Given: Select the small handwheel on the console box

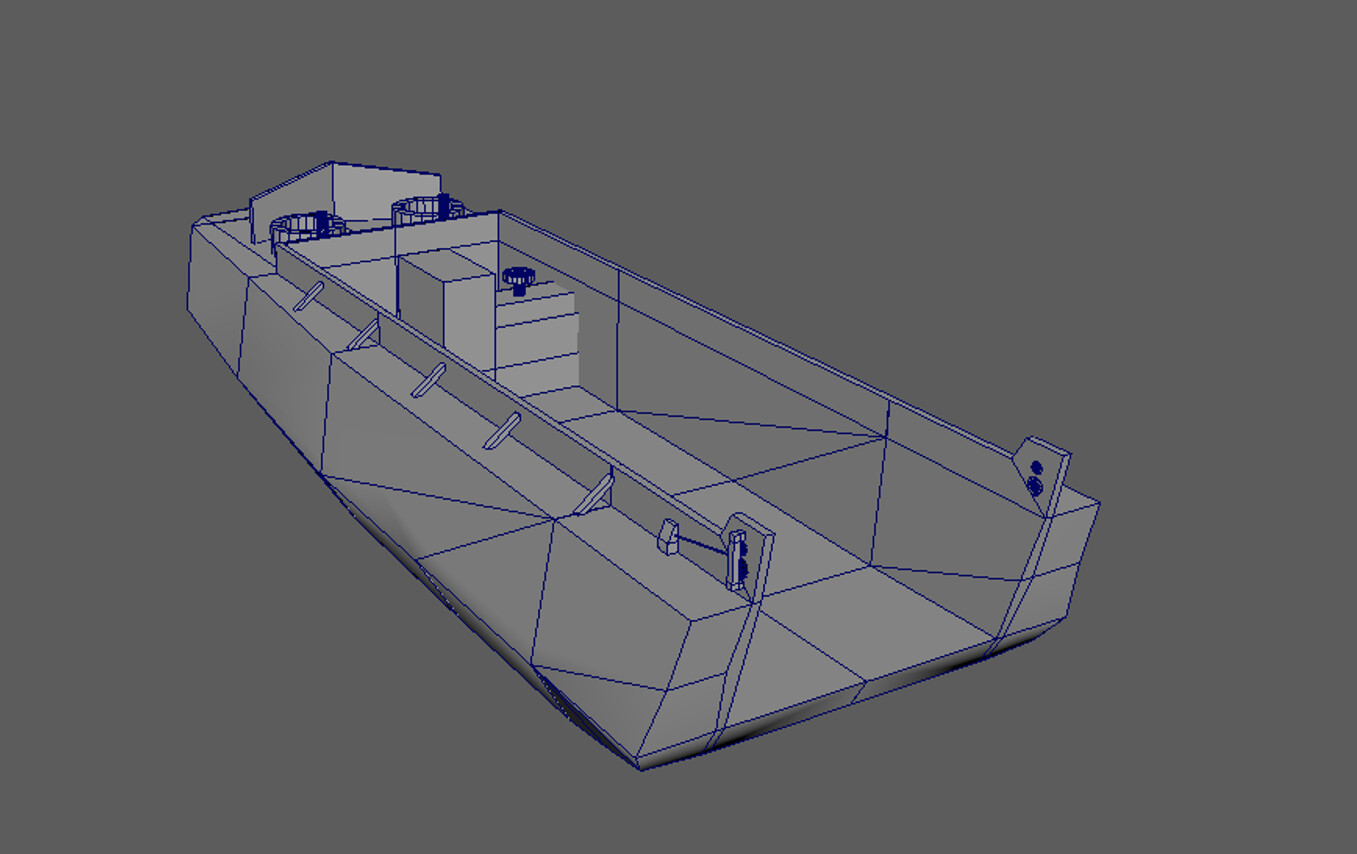Looking at the screenshot, I should tap(519, 278).
